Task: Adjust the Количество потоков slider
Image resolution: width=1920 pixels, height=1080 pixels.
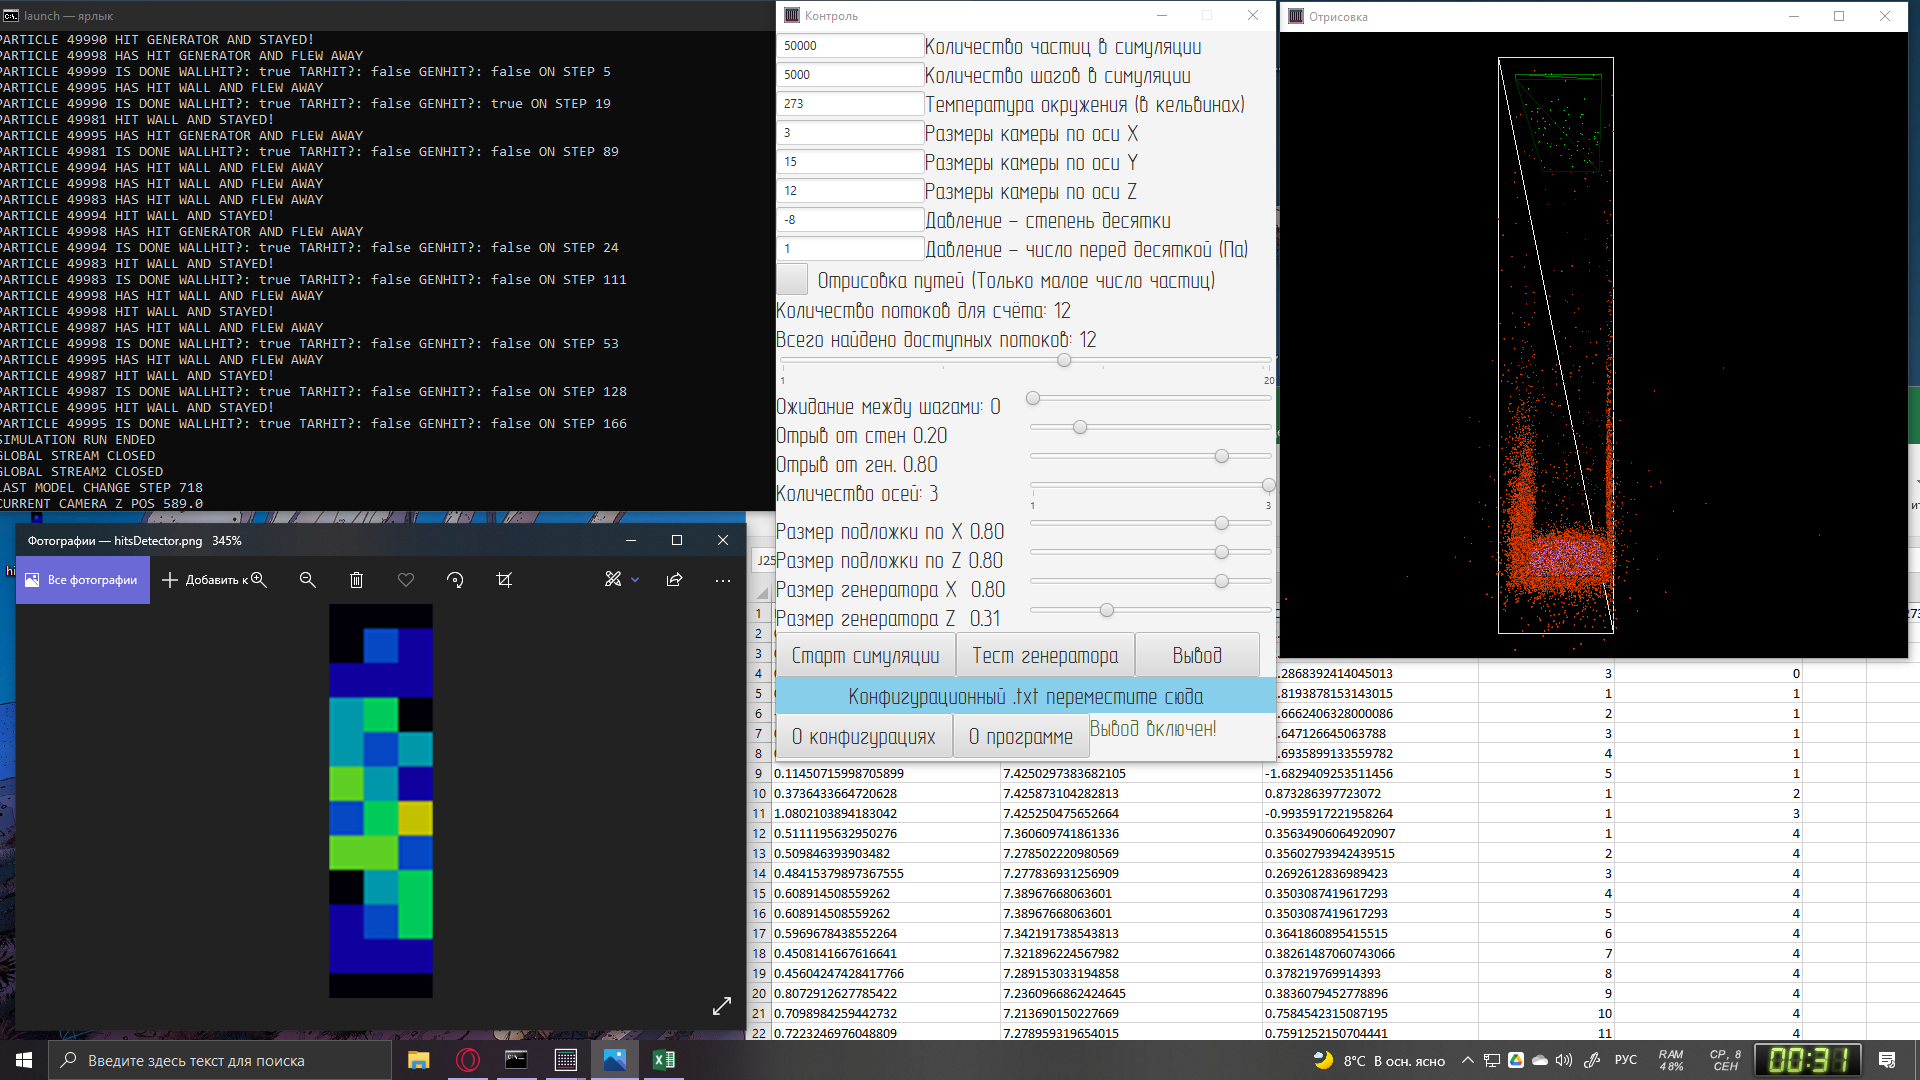Action: tap(1064, 361)
